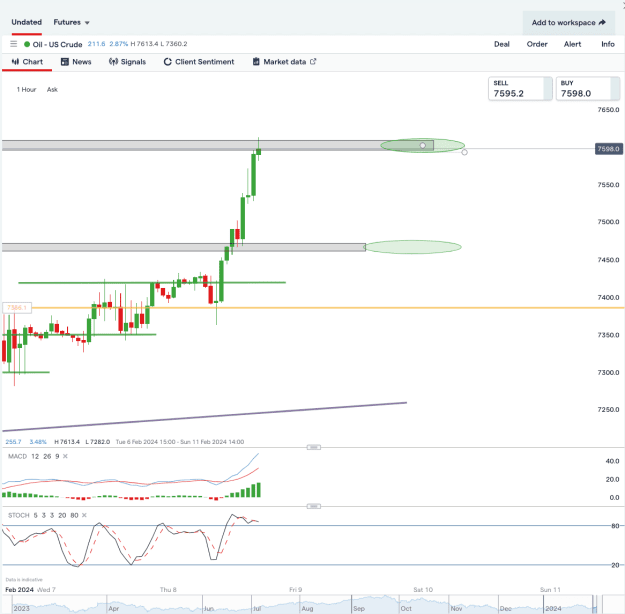Click the STOCH 5 3 3 20 80 label
Viewport: 625px width, 614px height.
coord(43,515)
